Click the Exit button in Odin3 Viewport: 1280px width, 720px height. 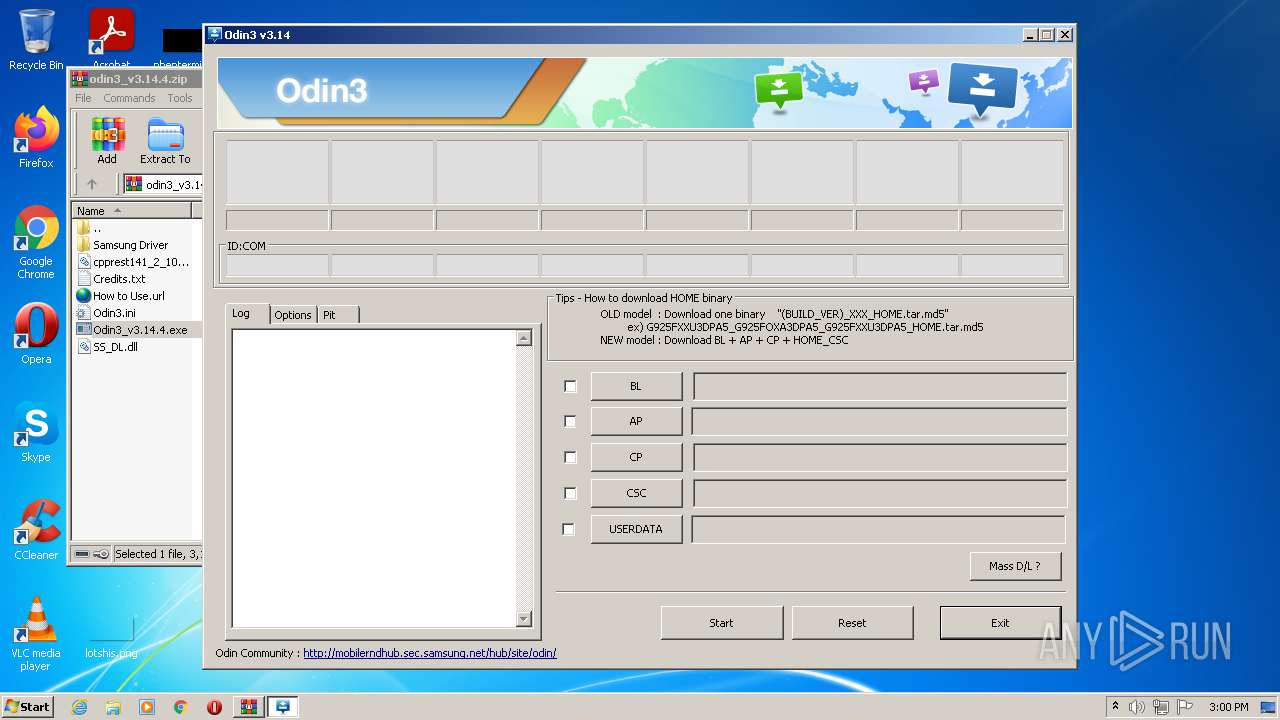[x=1000, y=622]
